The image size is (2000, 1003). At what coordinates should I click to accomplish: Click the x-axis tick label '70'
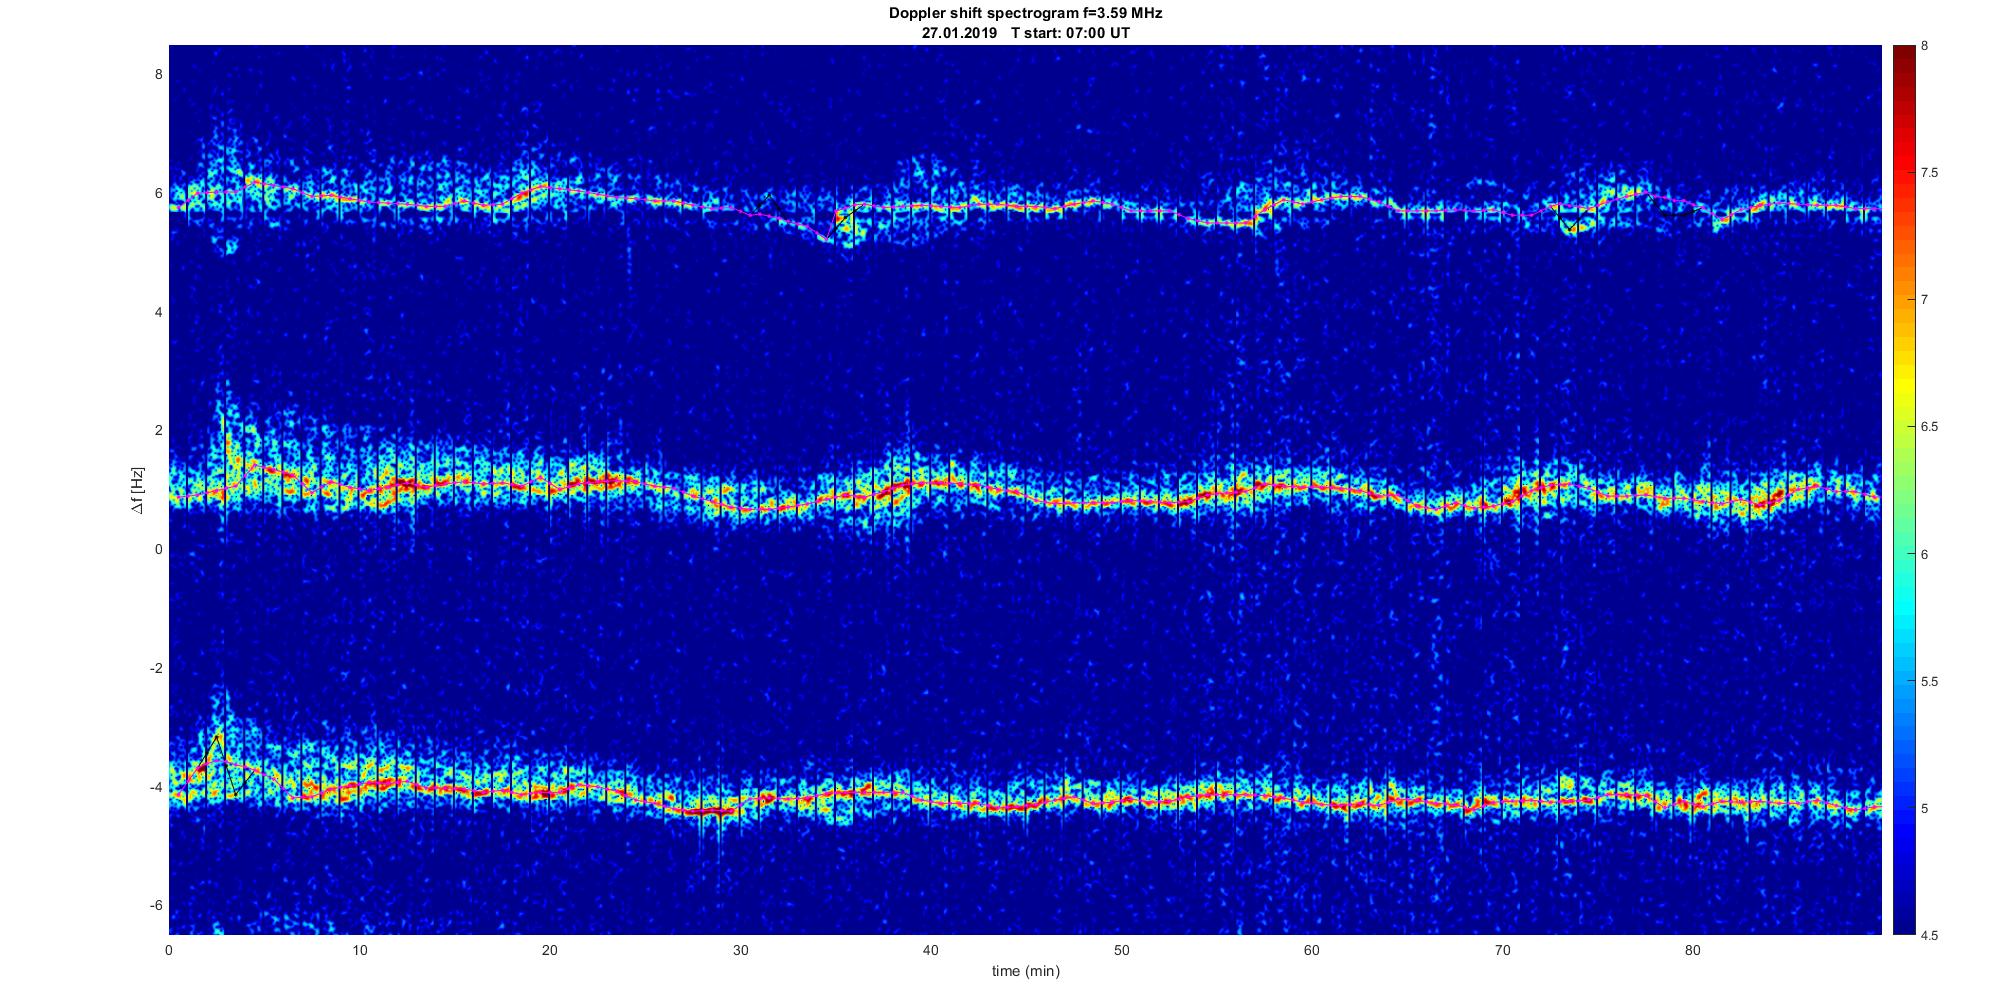(1502, 950)
